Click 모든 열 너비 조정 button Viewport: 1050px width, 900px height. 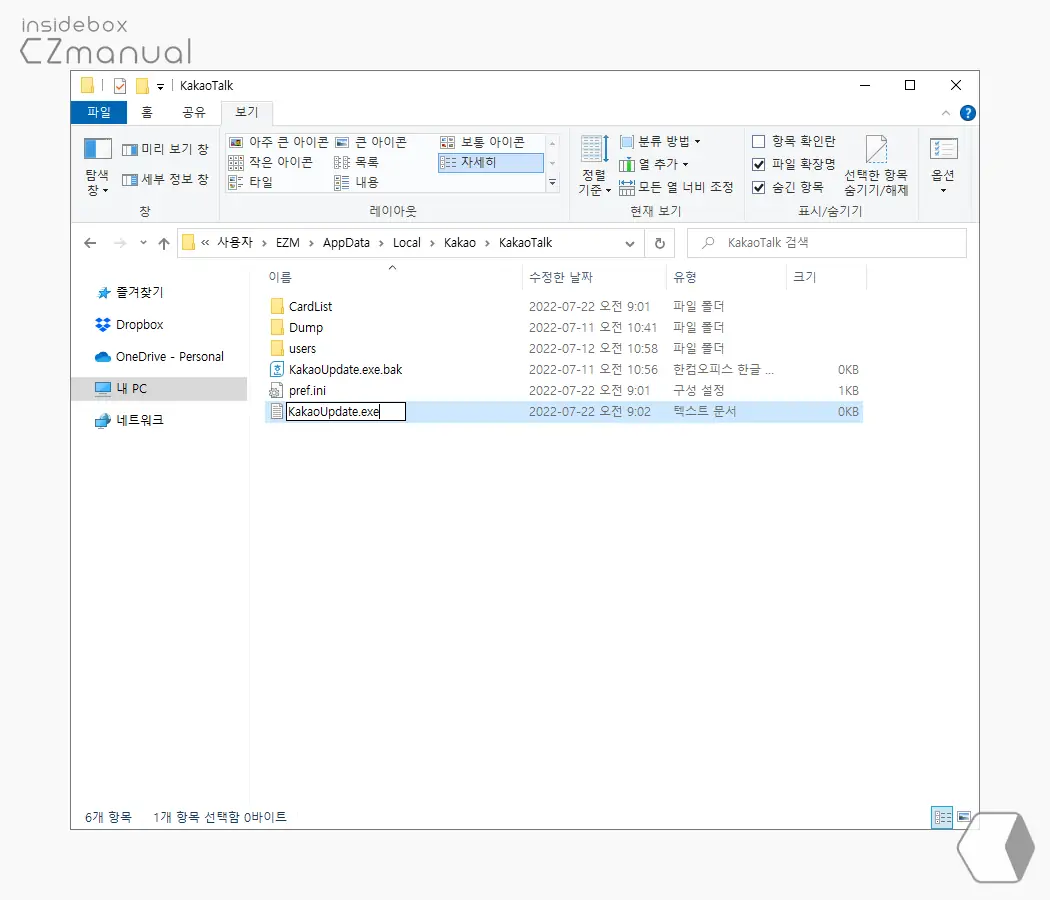[676, 187]
